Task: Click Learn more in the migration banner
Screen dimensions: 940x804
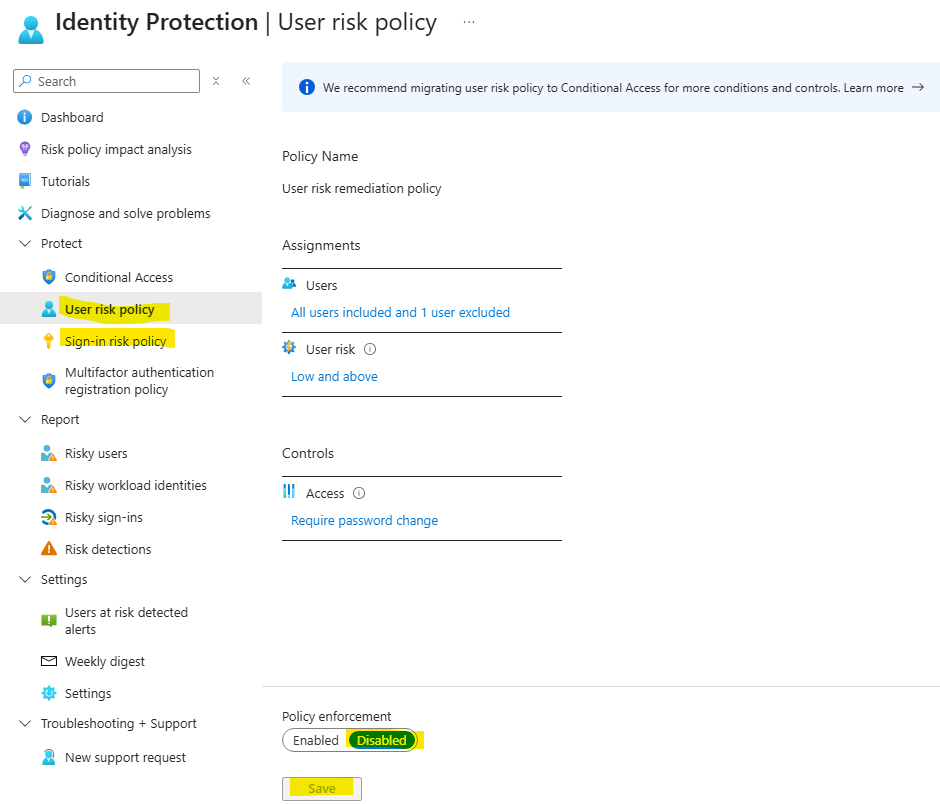Action: point(873,88)
